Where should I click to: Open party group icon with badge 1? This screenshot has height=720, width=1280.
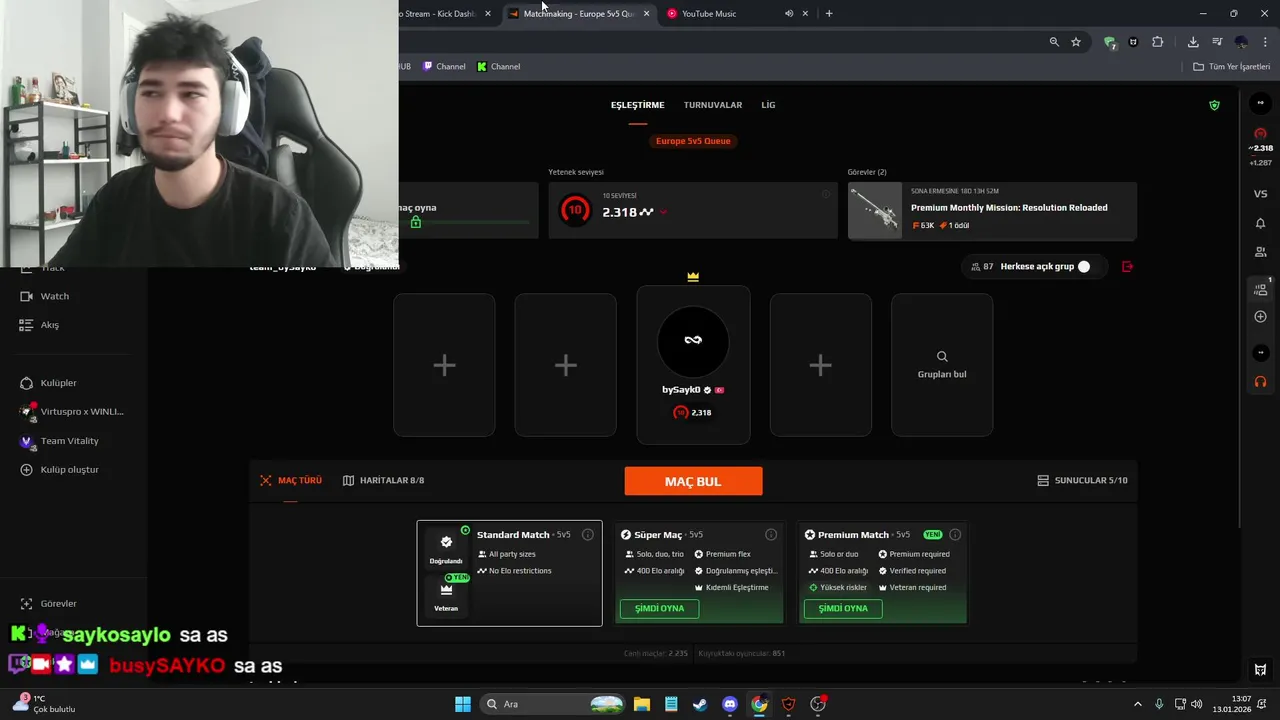tap(1260, 289)
